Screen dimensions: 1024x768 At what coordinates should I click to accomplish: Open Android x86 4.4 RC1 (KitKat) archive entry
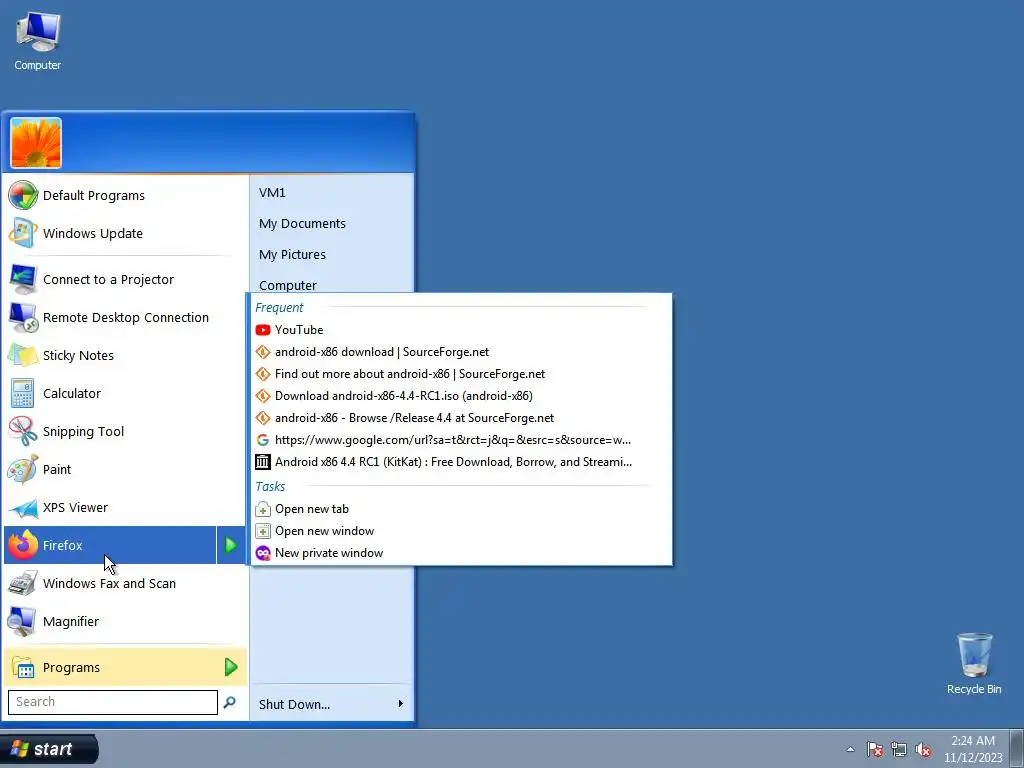(461, 462)
